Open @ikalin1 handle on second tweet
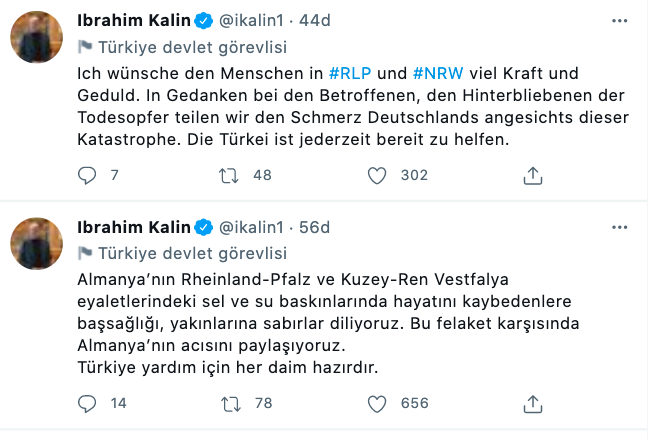The image size is (648, 440). point(251,227)
